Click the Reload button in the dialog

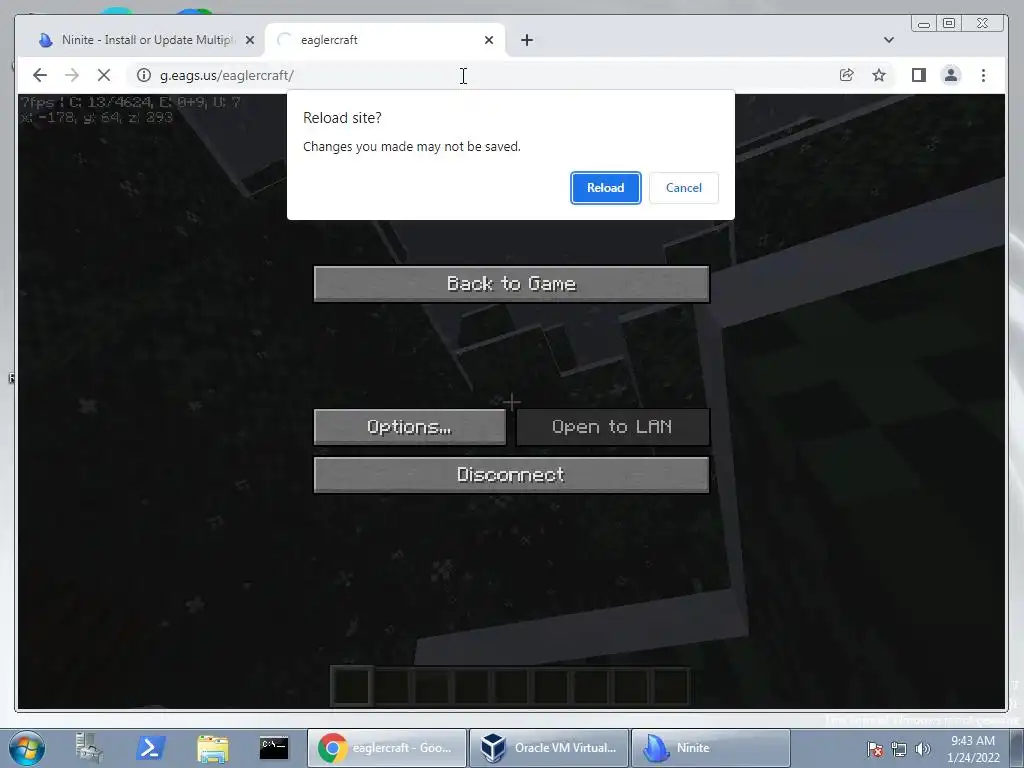605,188
